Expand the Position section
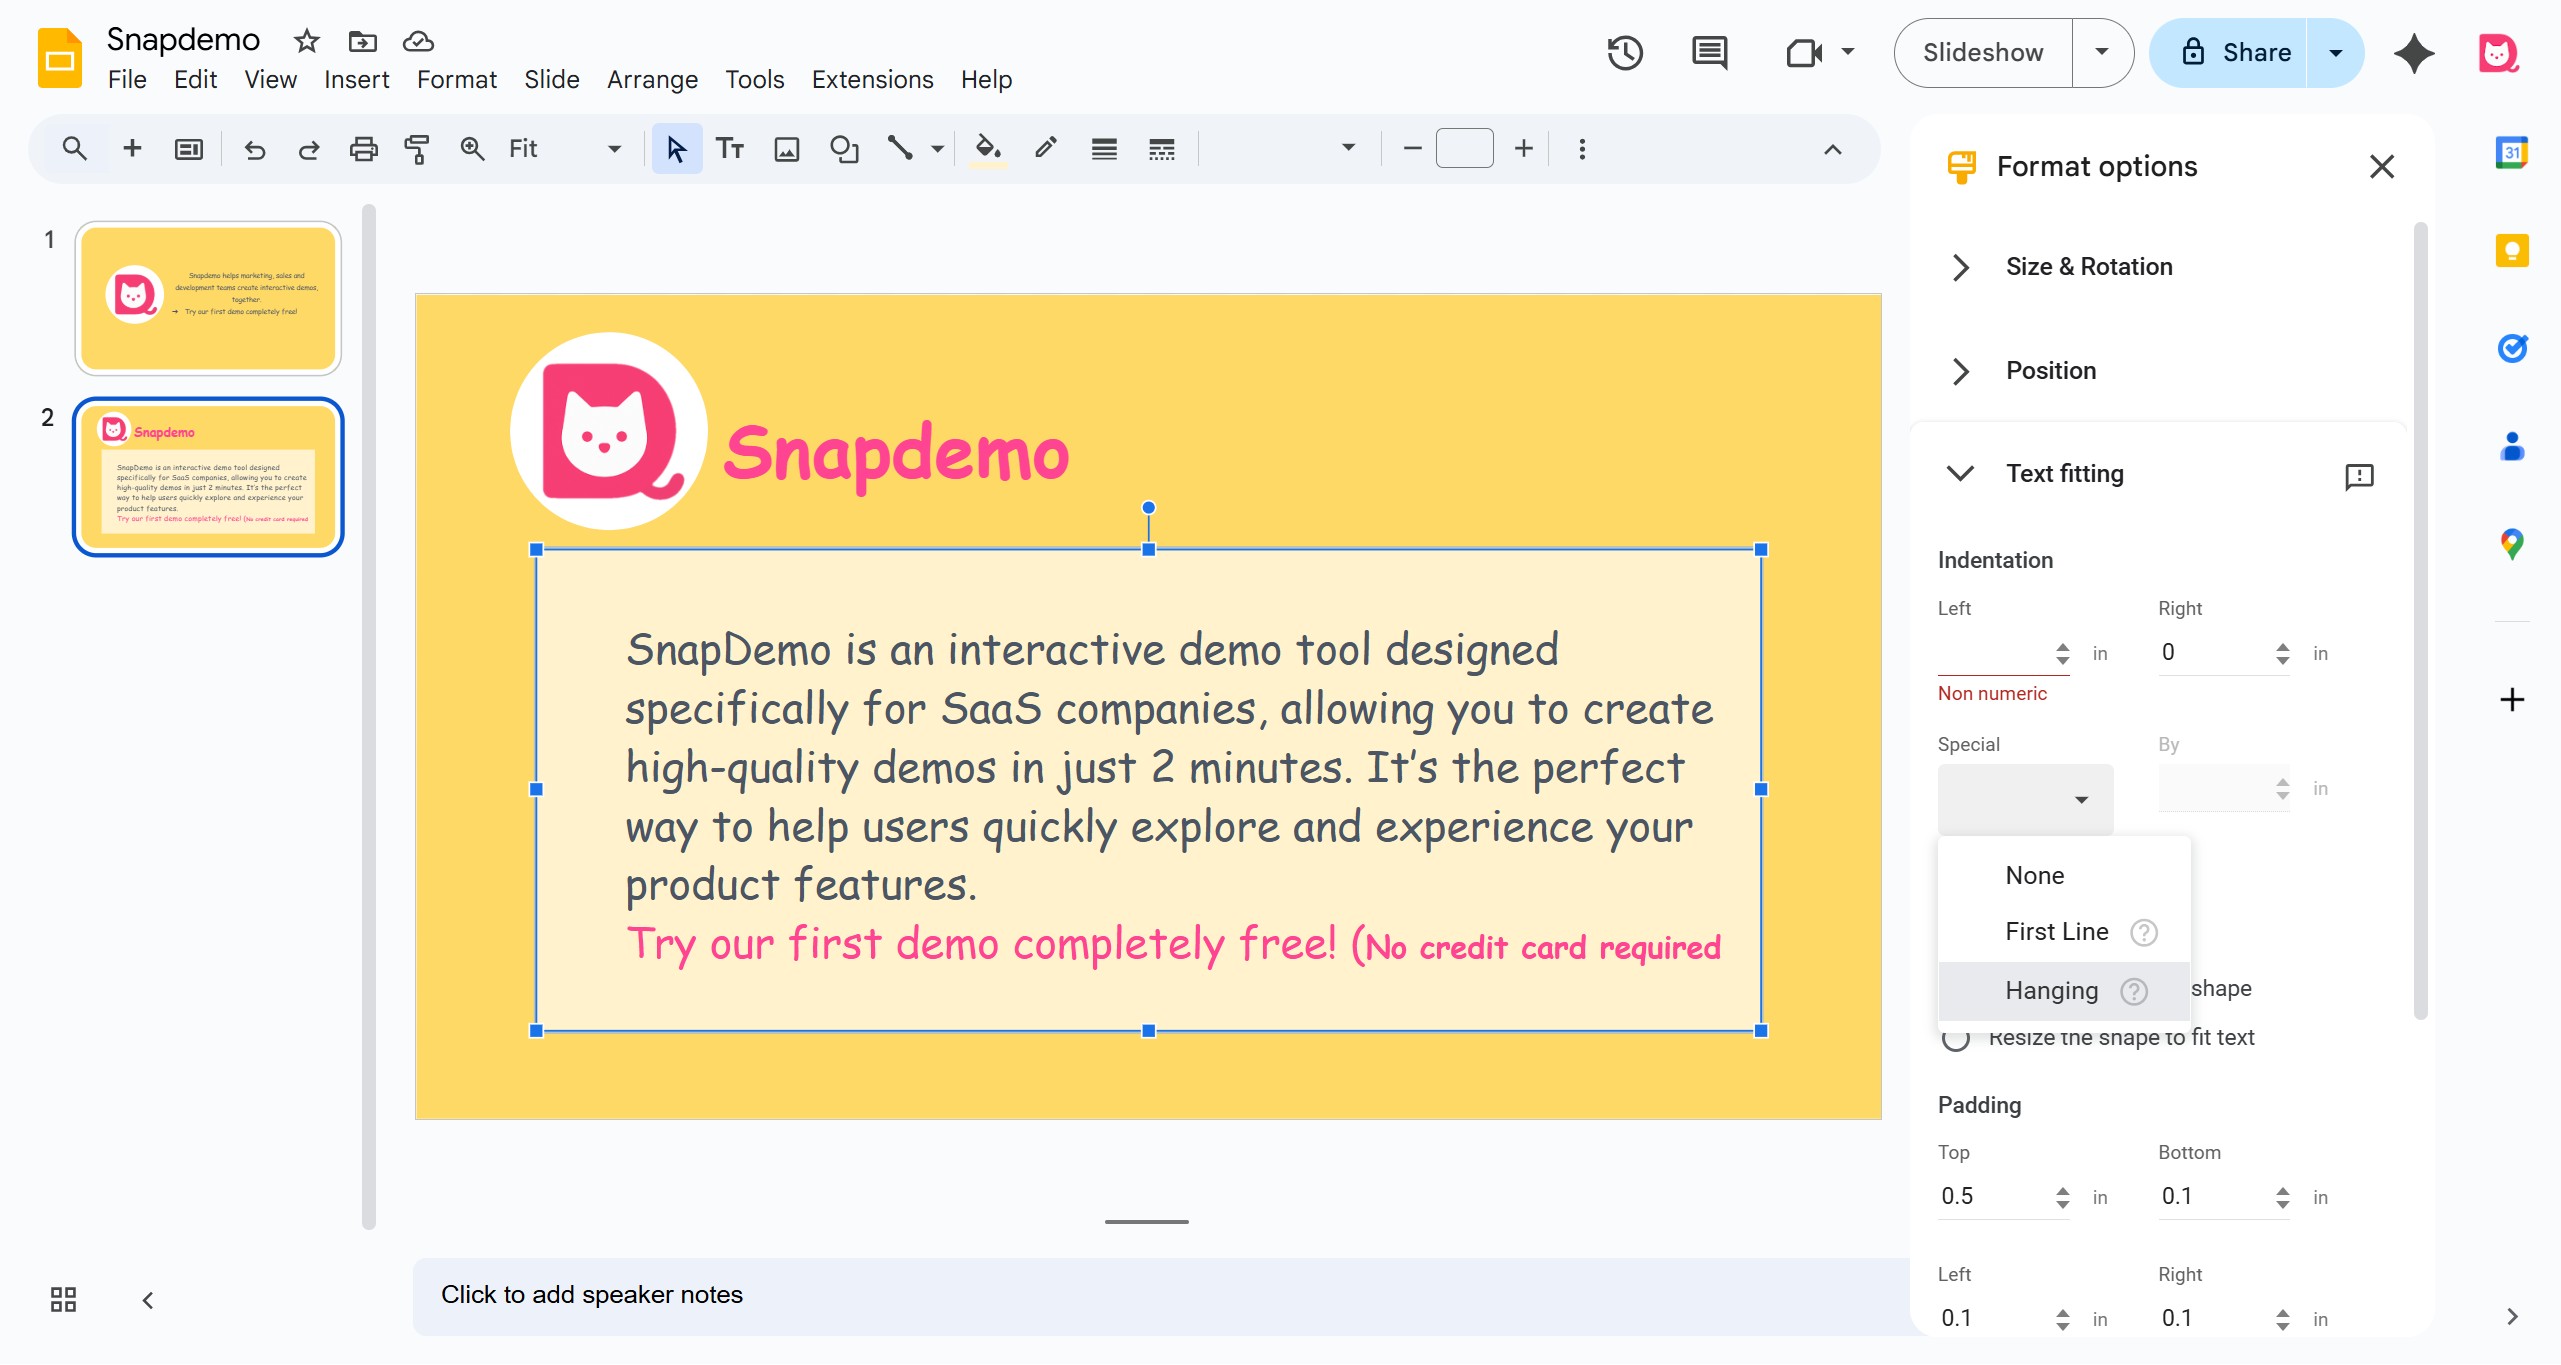 point(1960,371)
